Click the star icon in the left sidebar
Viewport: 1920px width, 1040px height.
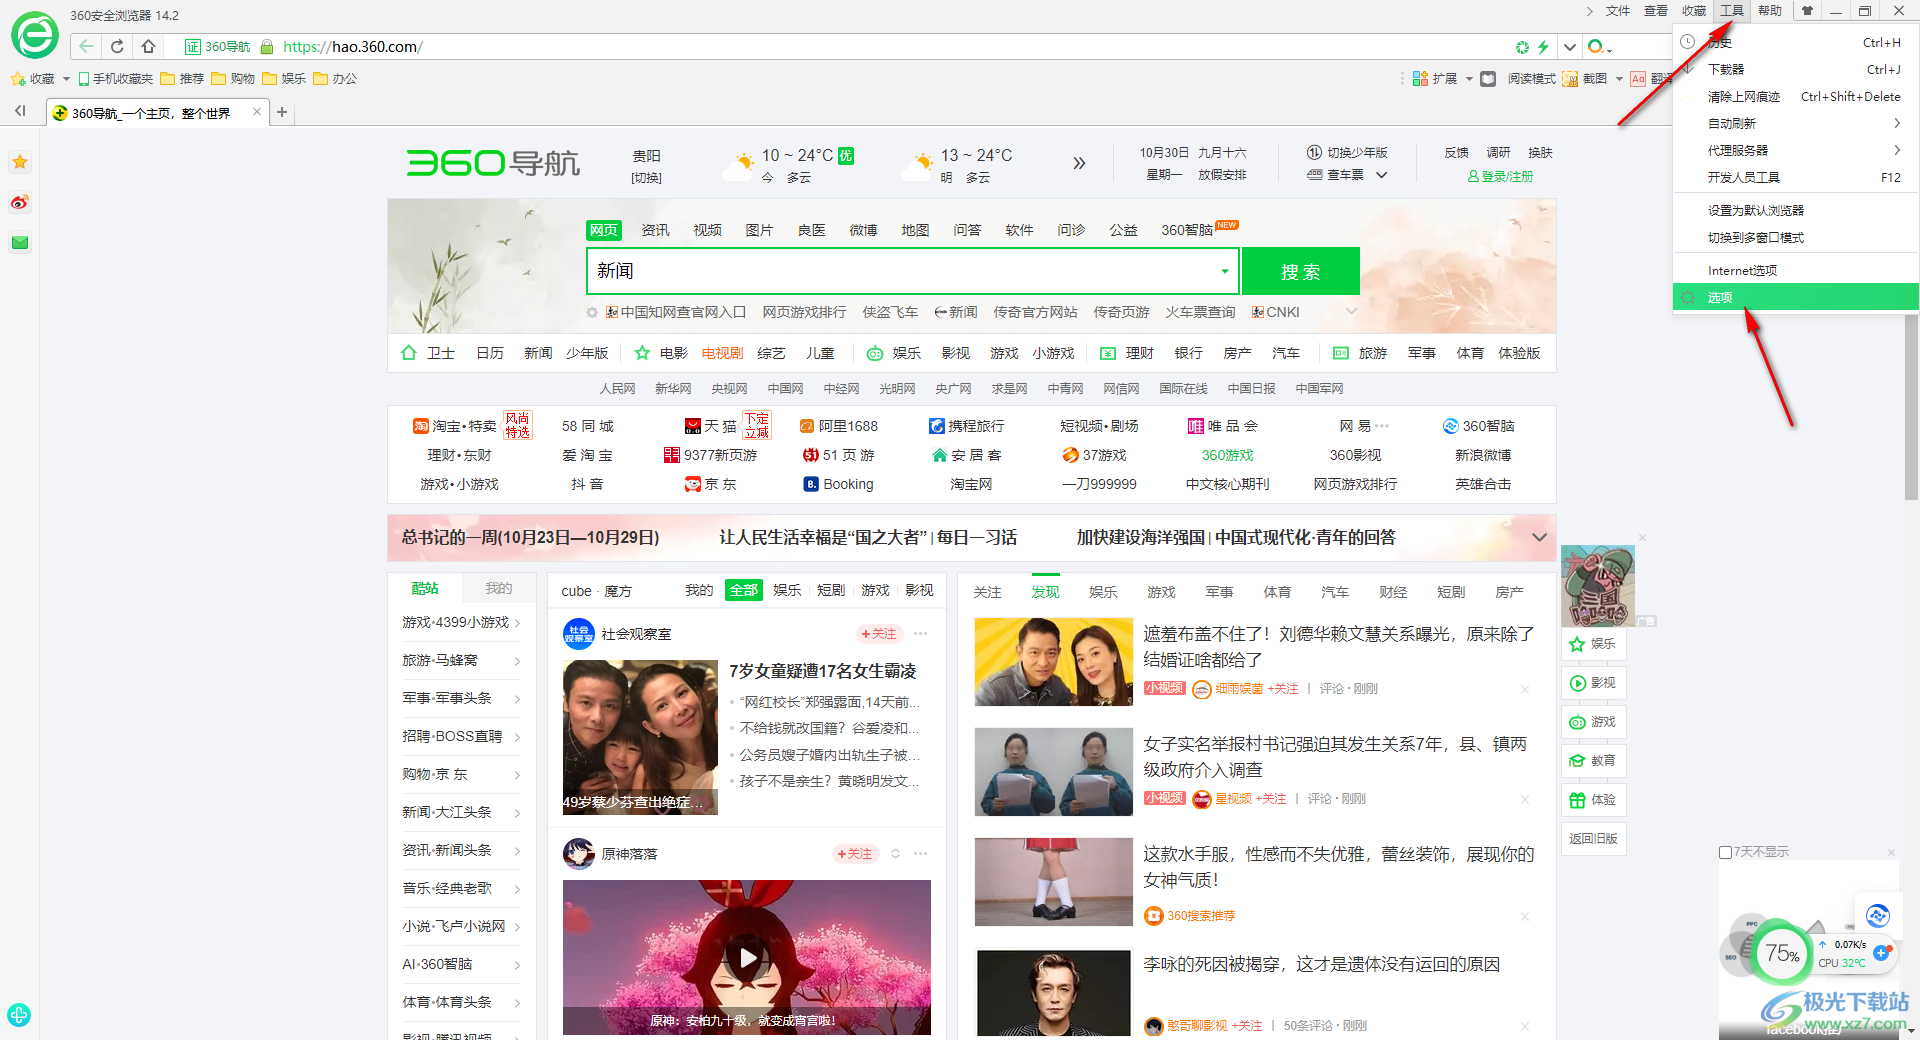point(20,162)
